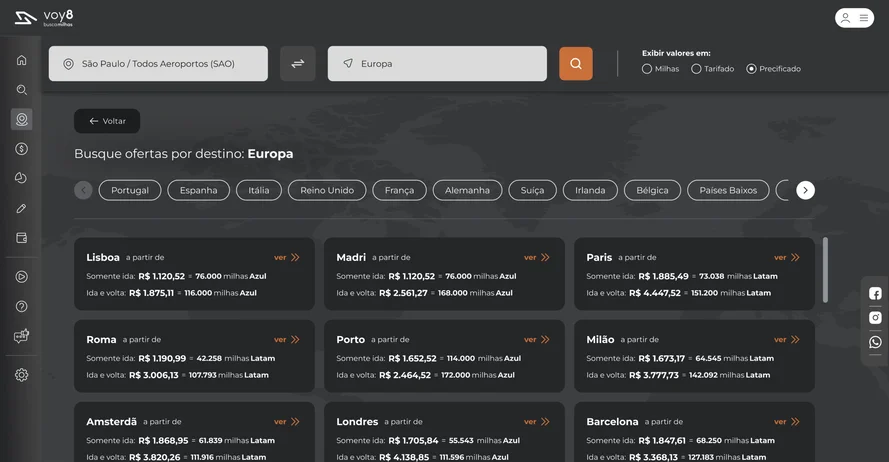This screenshot has width=889, height=462.
Task: Click the Voltar back button
Action: click(x=107, y=121)
